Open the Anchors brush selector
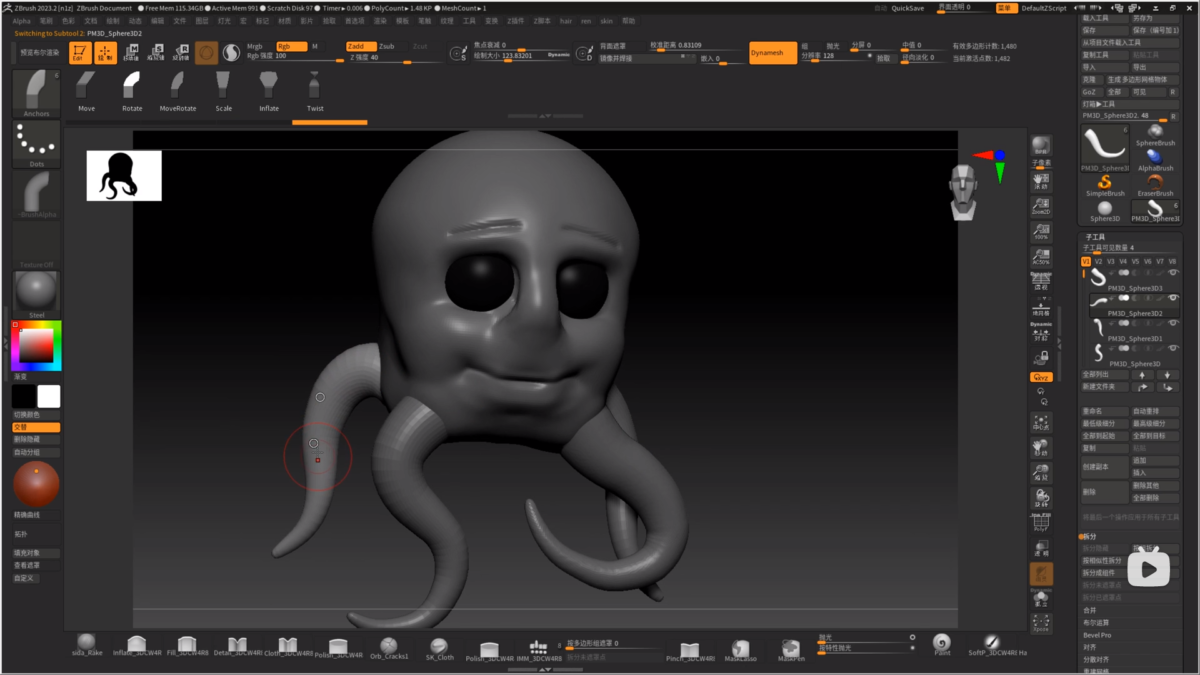The image size is (1200, 675). pyautogui.click(x=37, y=92)
